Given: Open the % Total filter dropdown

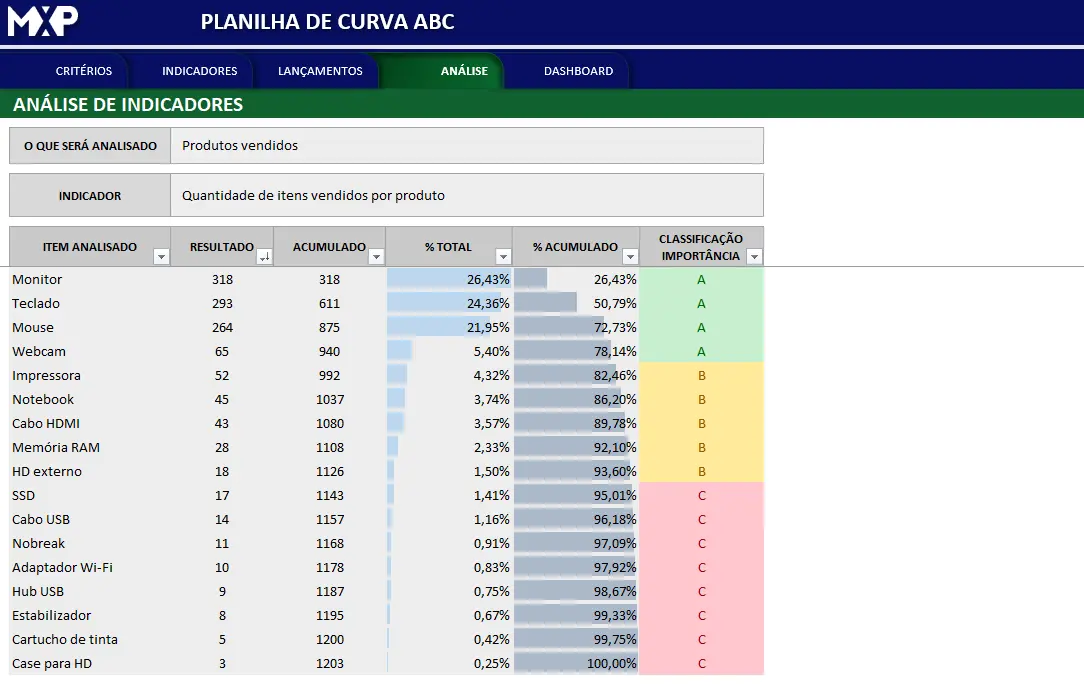Looking at the screenshot, I should click(x=503, y=257).
